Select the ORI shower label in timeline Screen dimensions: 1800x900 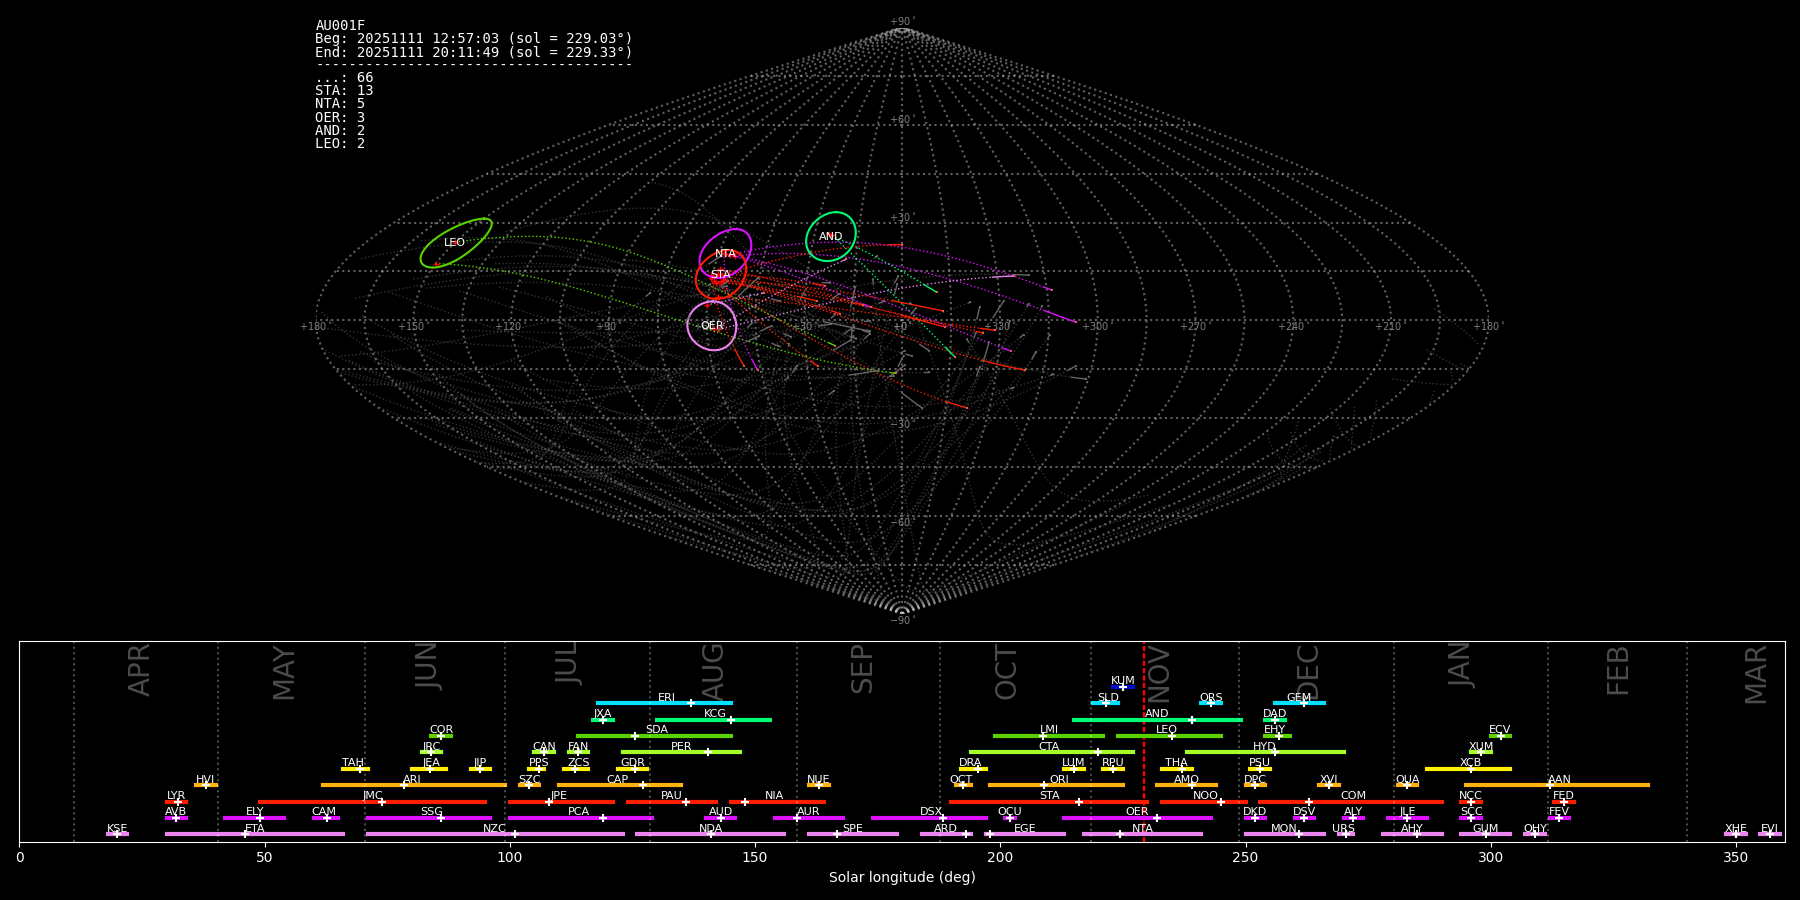[x=1059, y=780]
